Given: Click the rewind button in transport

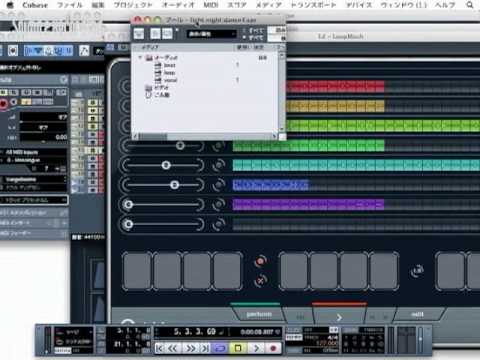Looking at the screenshot, I should pos(173,348).
